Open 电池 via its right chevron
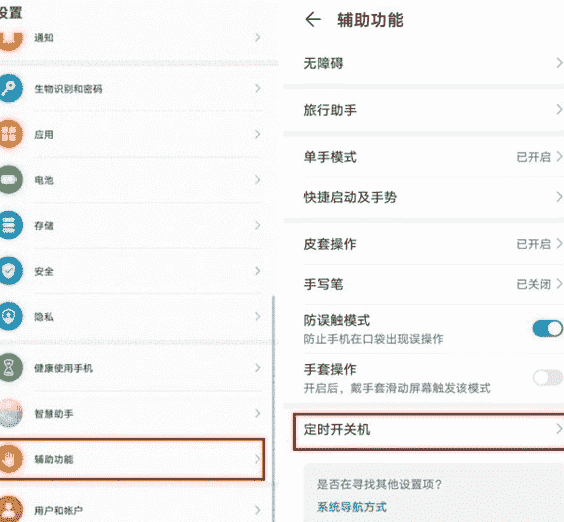 pos(258,180)
